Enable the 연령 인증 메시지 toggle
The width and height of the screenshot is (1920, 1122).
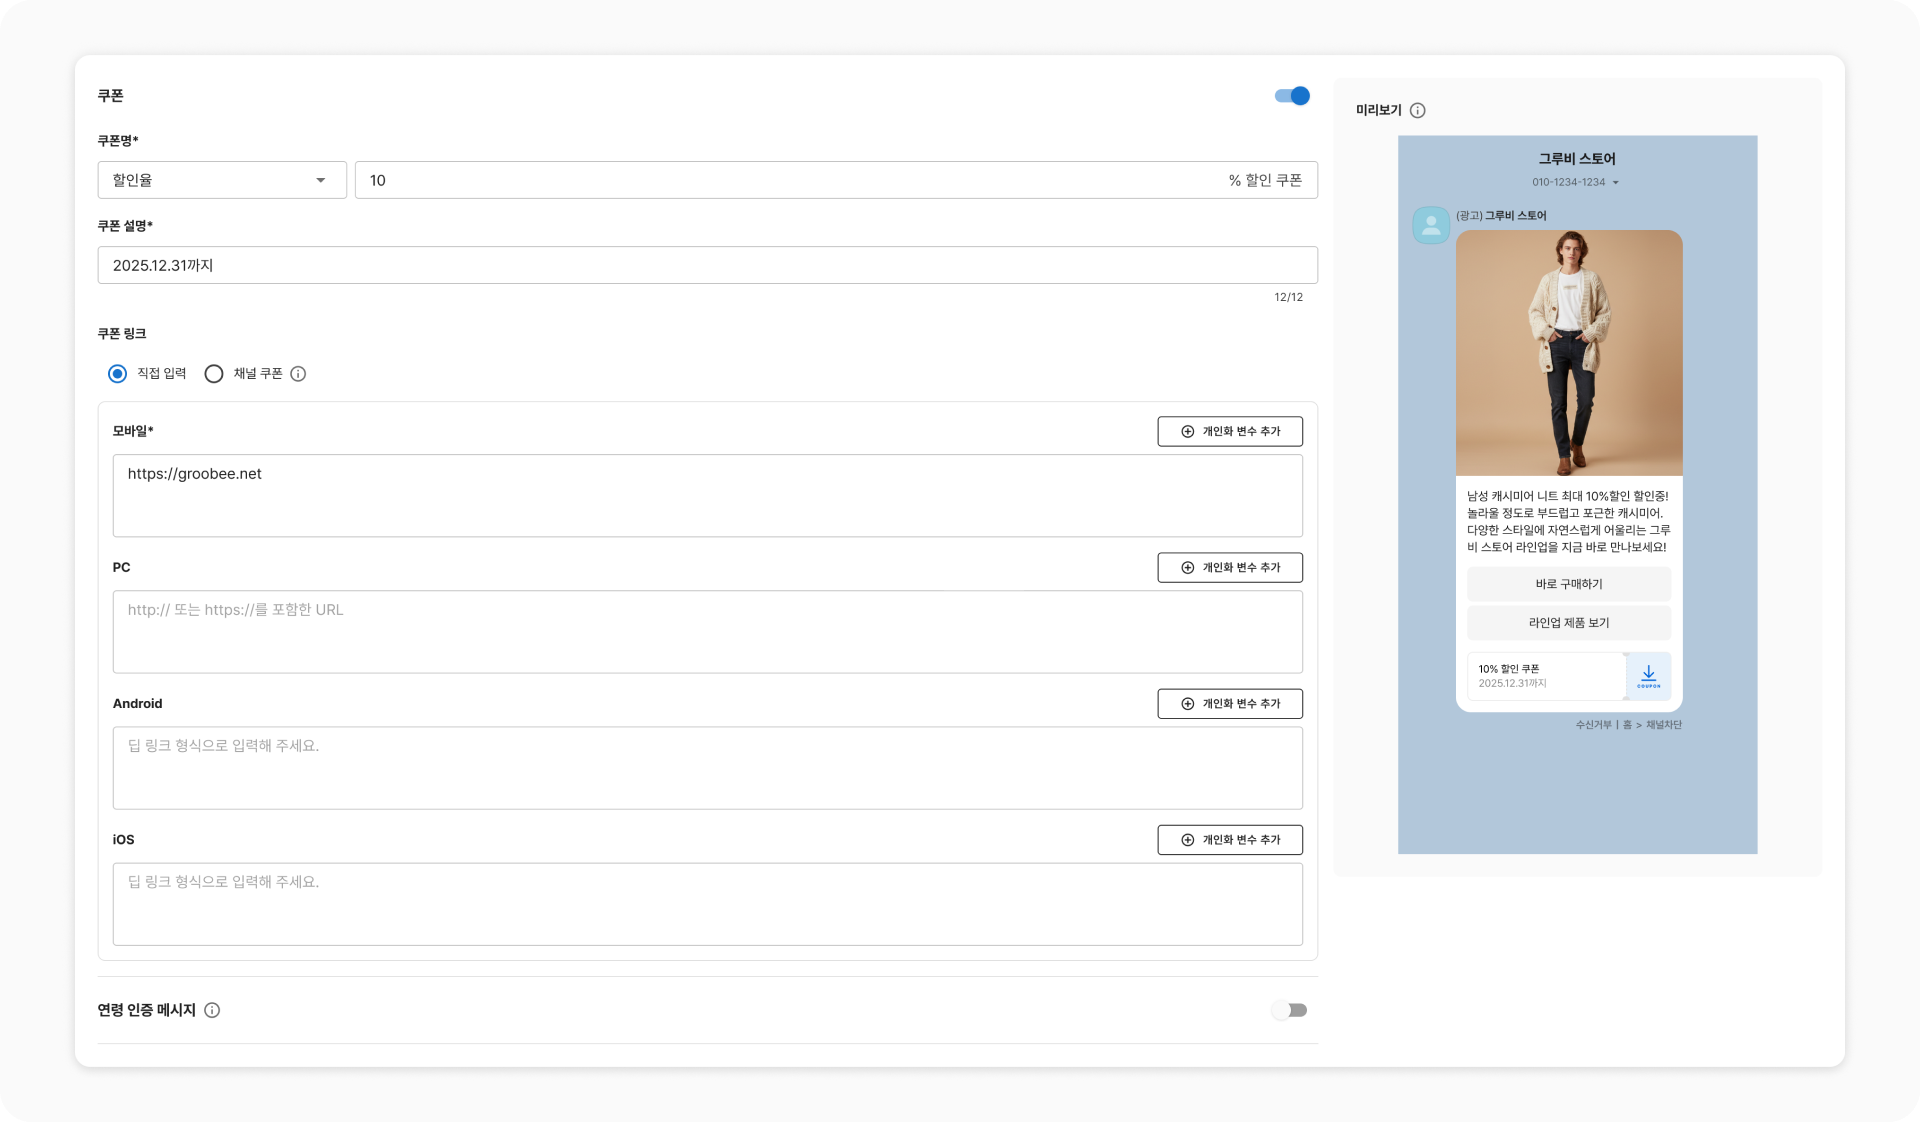tap(1289, 1010)
